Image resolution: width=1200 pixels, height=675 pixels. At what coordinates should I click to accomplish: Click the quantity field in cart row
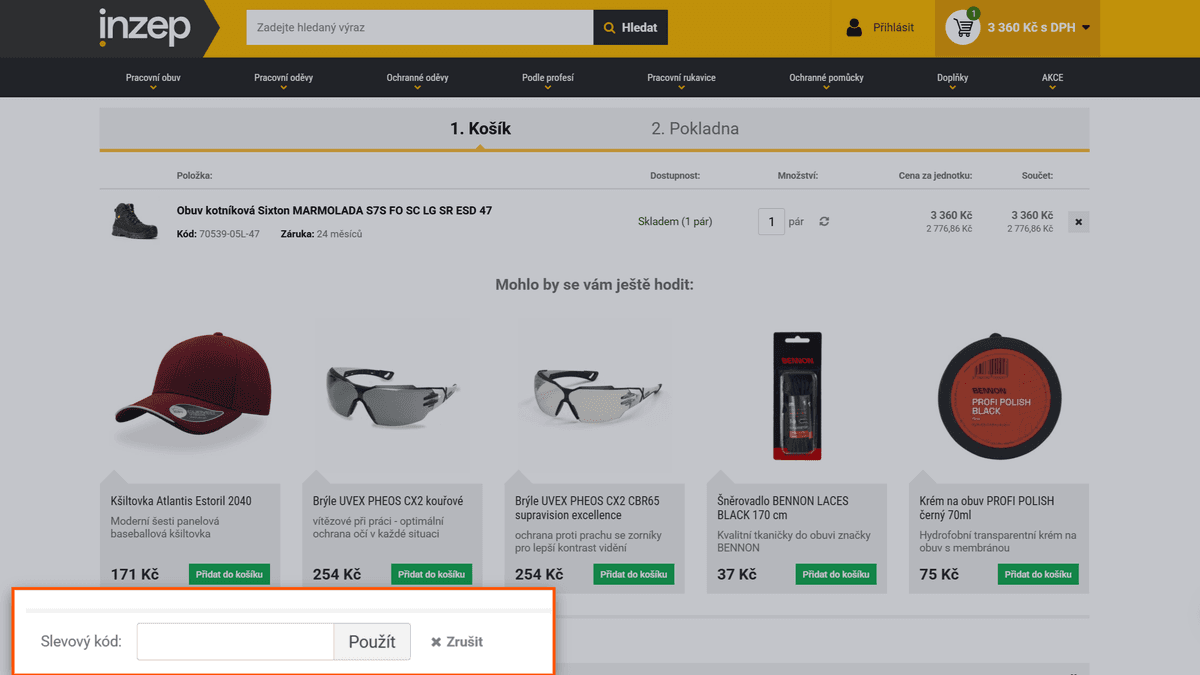(x=771, y=222)
